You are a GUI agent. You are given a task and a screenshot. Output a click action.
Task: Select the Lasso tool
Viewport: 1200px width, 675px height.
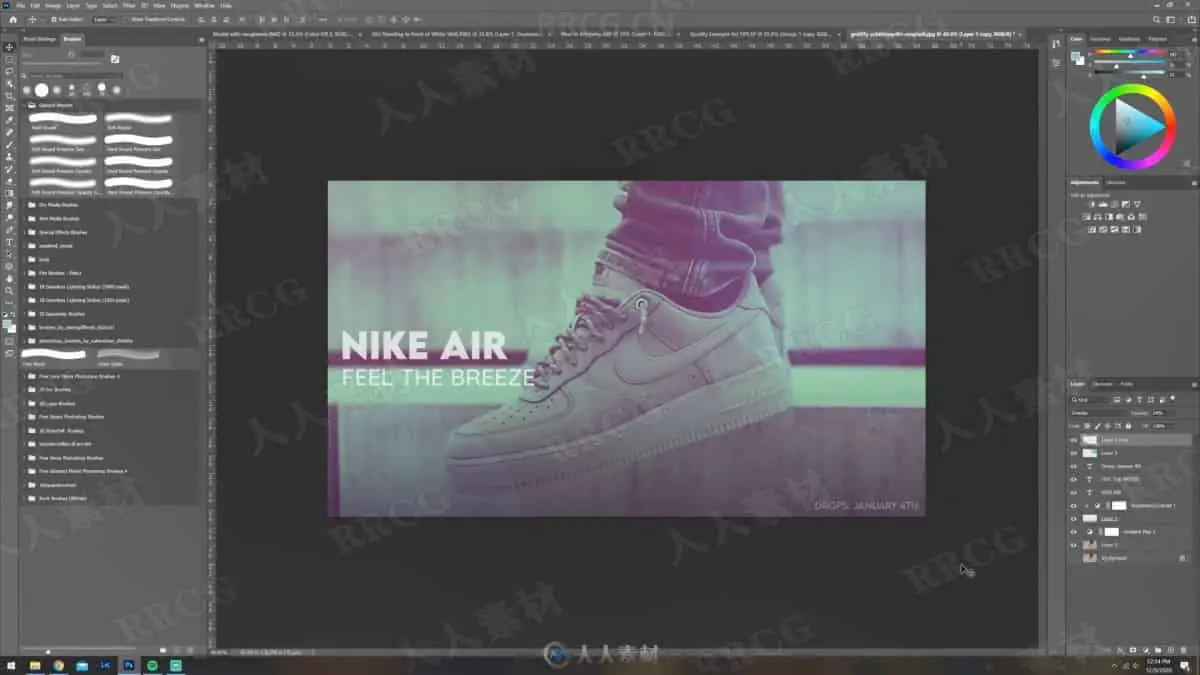coord(10,71)
